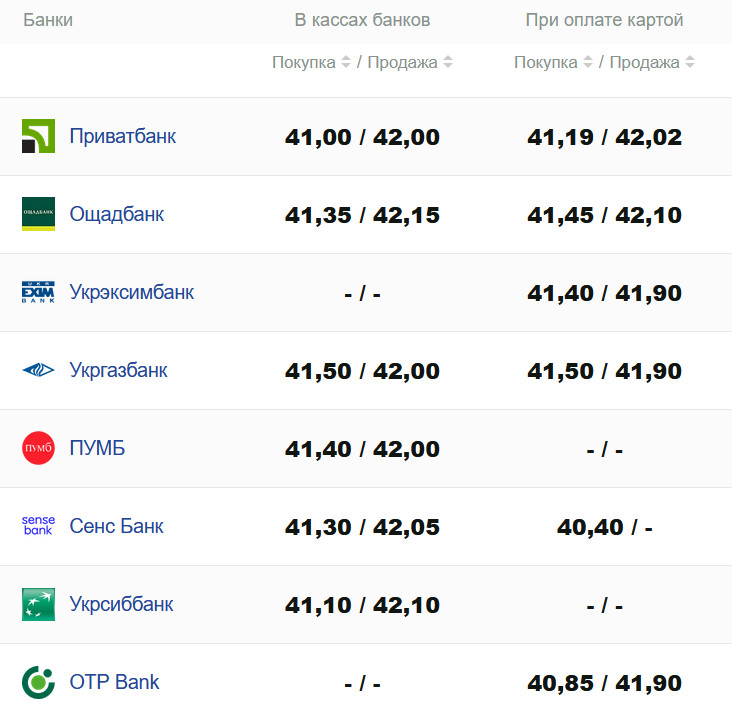Click the Privatbank green logo icon
The height and width of the screenshot is (721, 732).
click(x=38, y=136)
